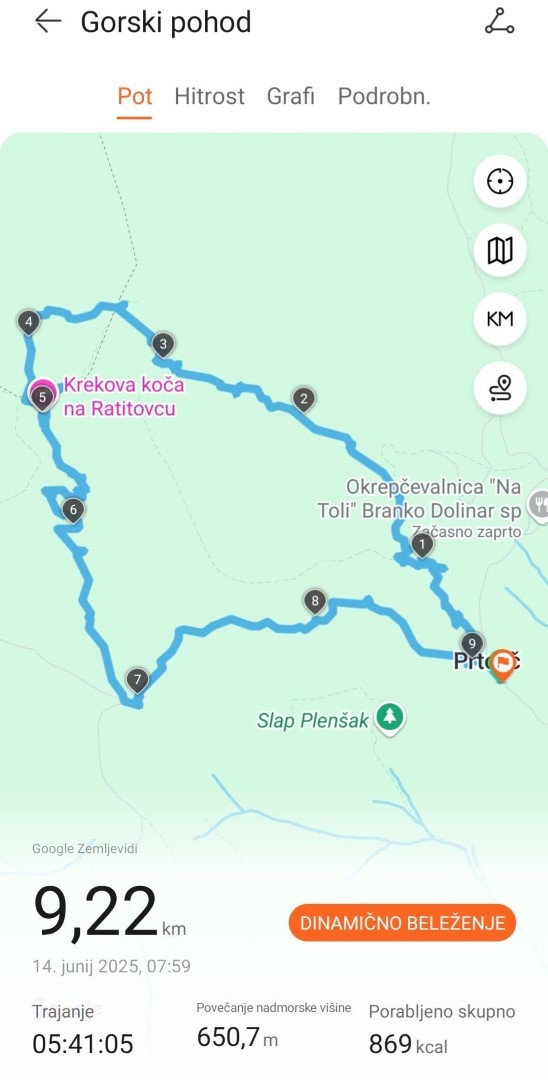548x1080 pixels.
Task: Tap the orange finish flag marker
Action: click(503, 665)
